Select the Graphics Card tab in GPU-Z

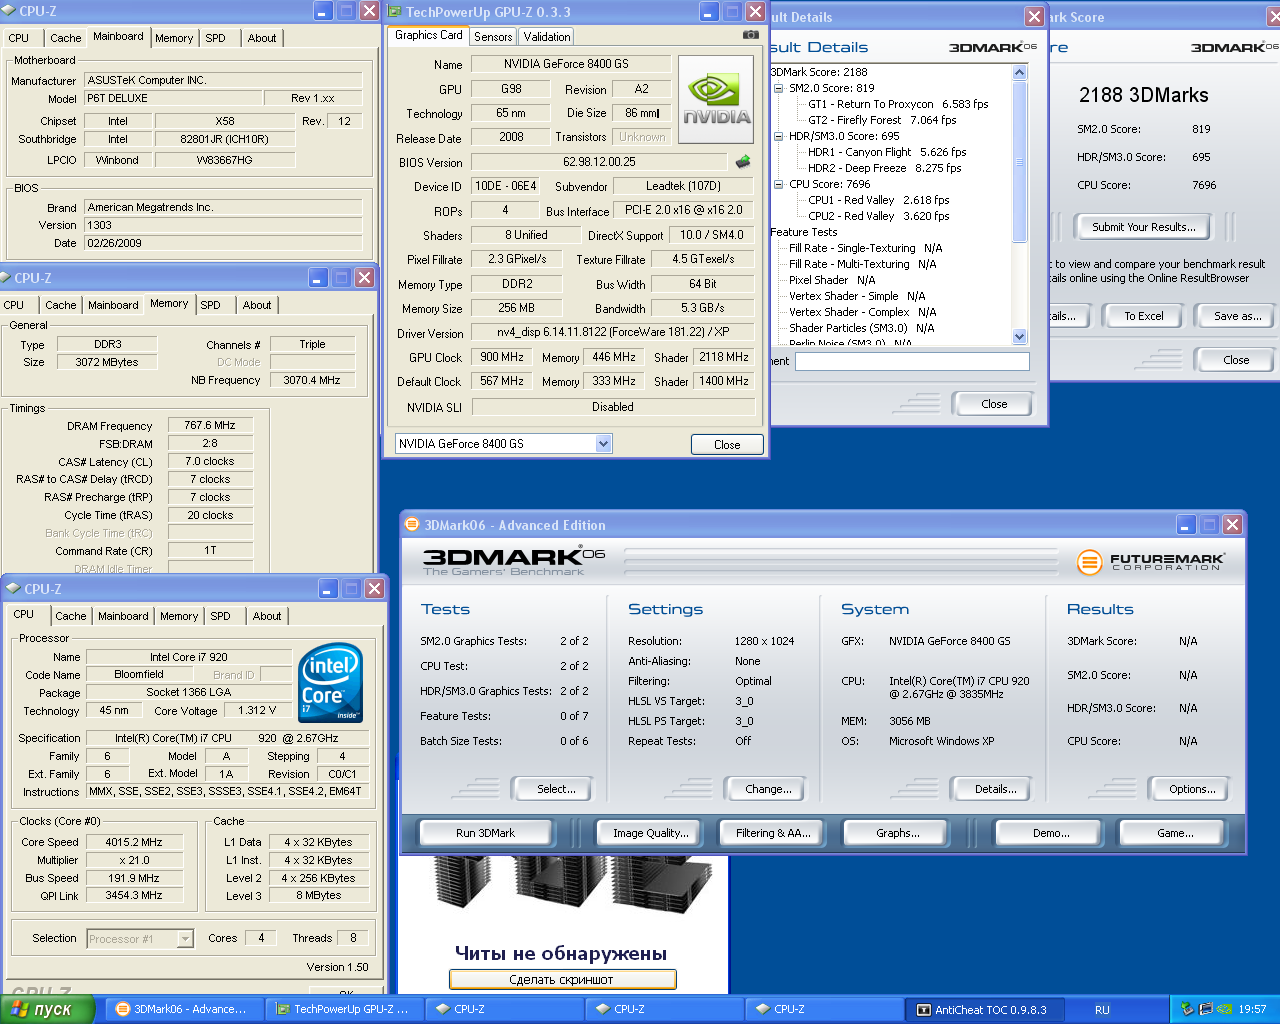pyautogui.click(x=429, y=35)
